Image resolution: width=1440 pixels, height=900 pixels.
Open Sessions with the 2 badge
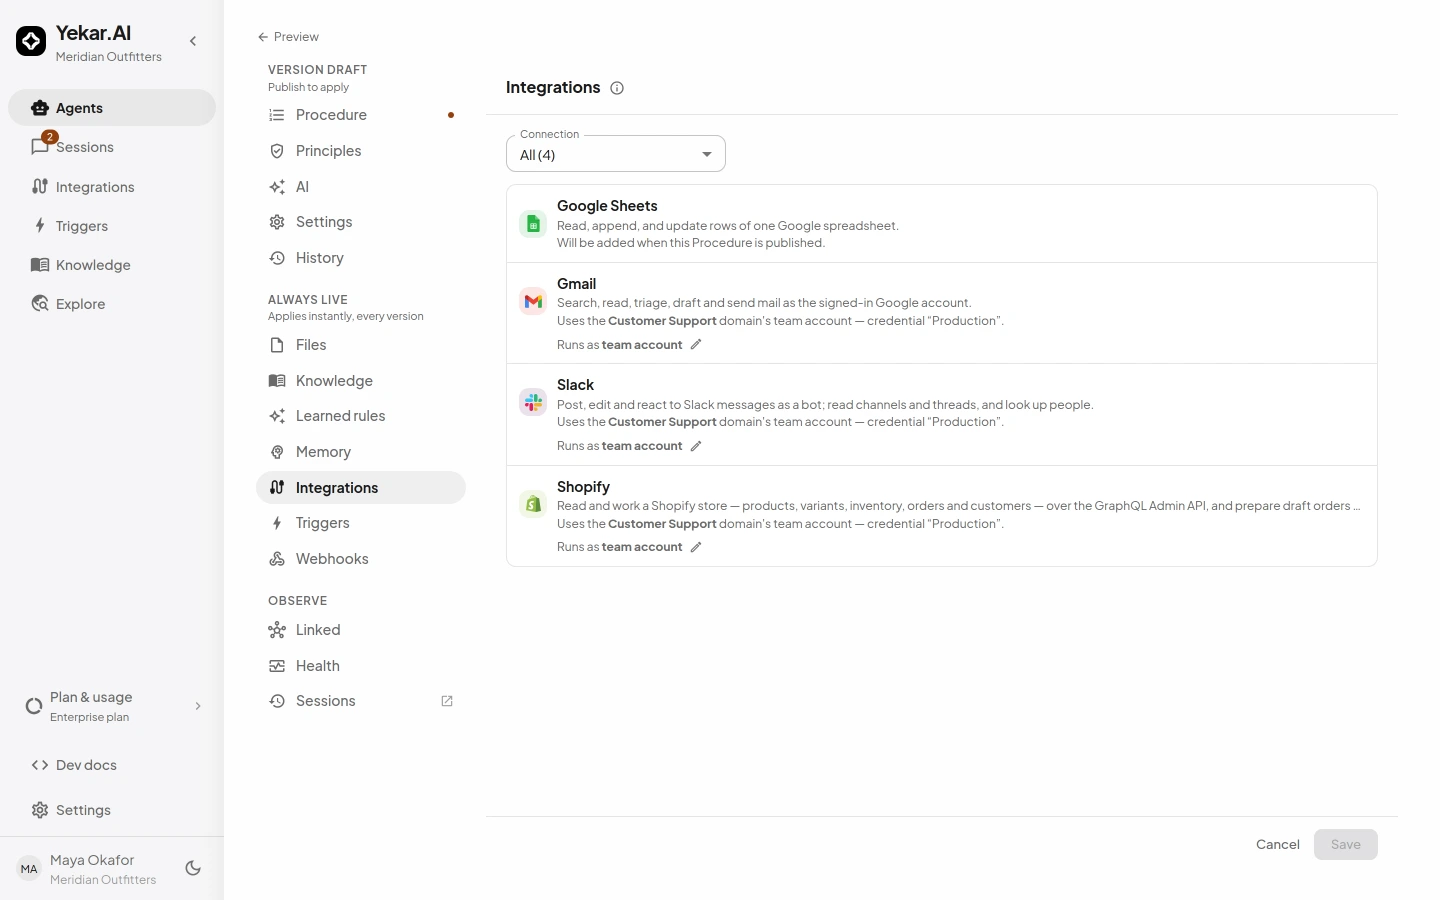tap(112, 147)
